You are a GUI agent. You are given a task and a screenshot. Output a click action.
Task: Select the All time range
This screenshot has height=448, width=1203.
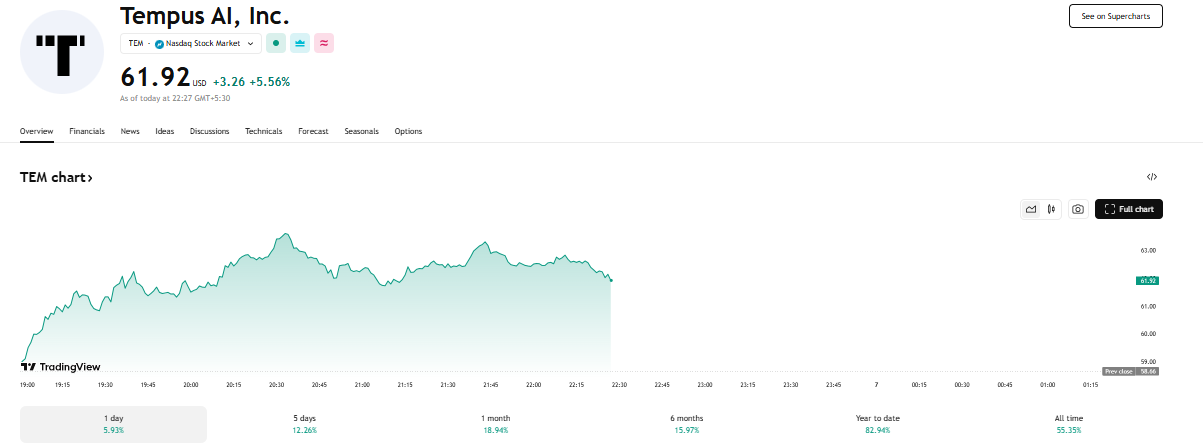pos(1068,424)
